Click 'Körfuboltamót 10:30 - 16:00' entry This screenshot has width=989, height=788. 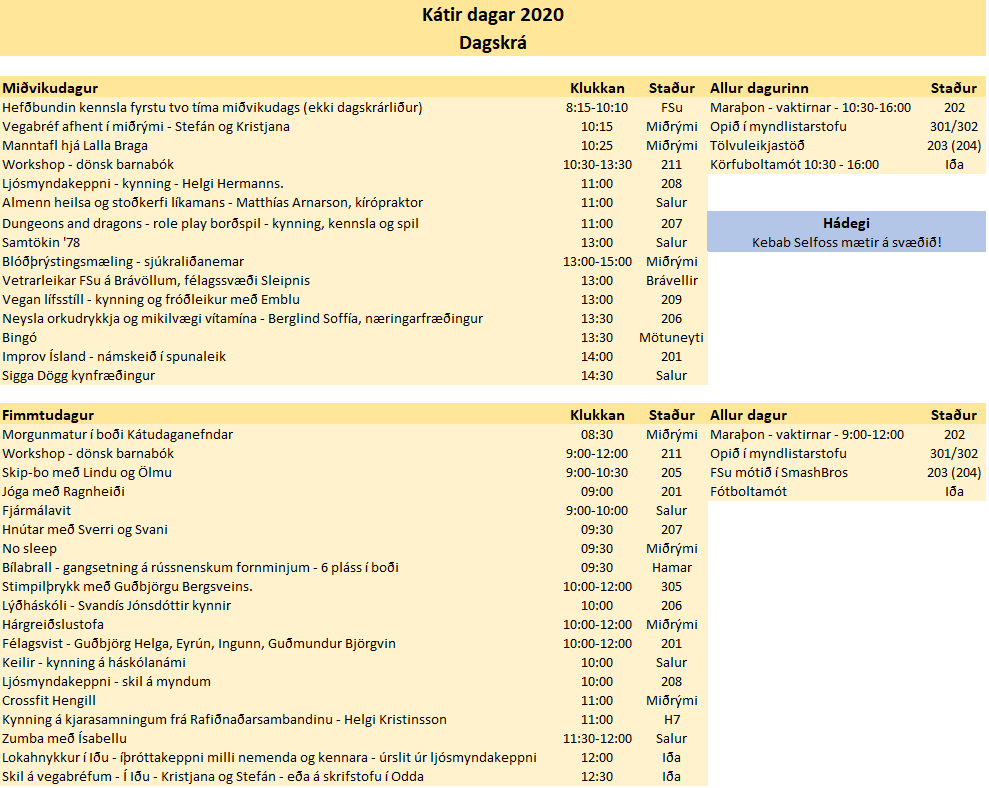coord(794,164)
